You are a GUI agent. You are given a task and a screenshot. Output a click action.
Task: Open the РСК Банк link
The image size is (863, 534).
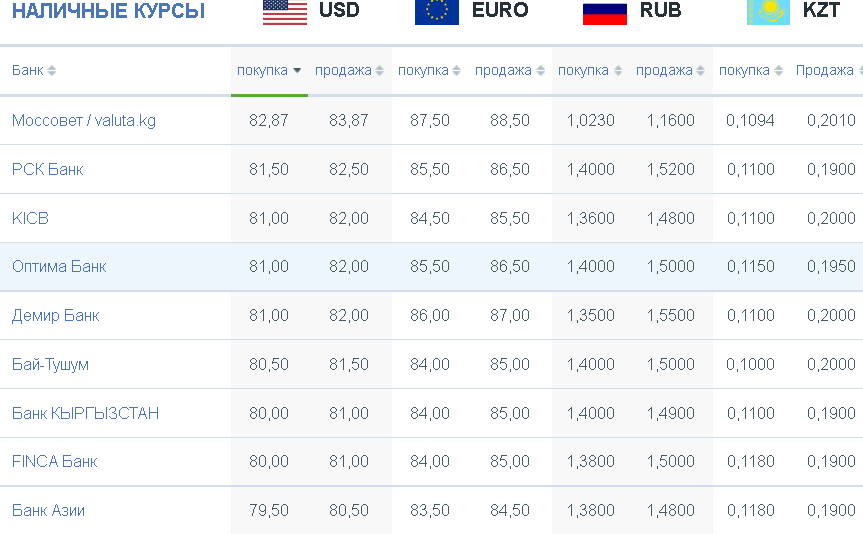coord(47,170)
